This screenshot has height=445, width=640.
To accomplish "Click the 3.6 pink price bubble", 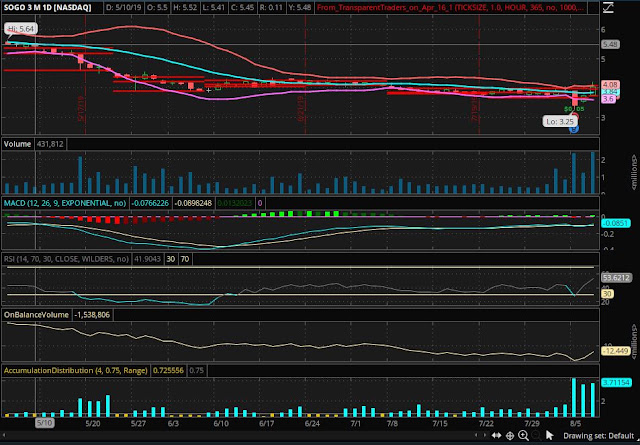I will (x=608, y=99).
